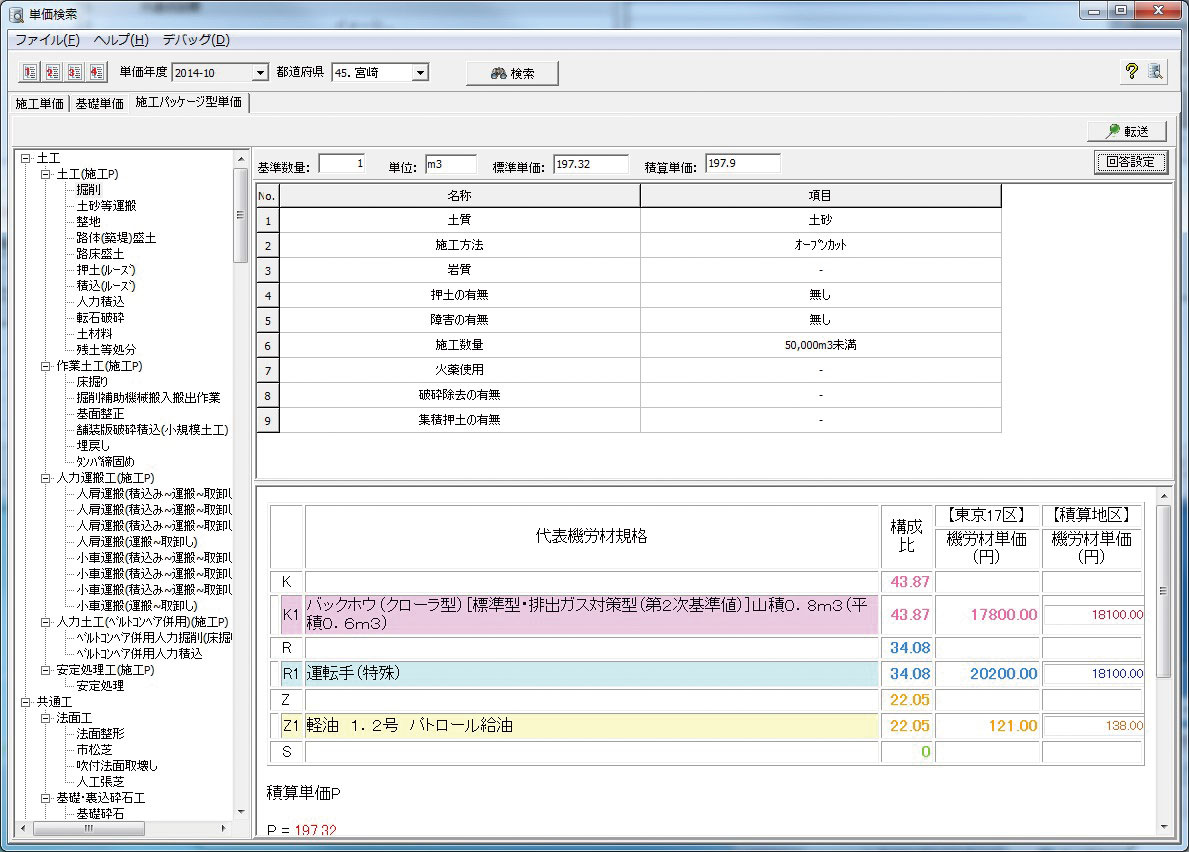Collapse the 土工(施工P) tree node

45,174
